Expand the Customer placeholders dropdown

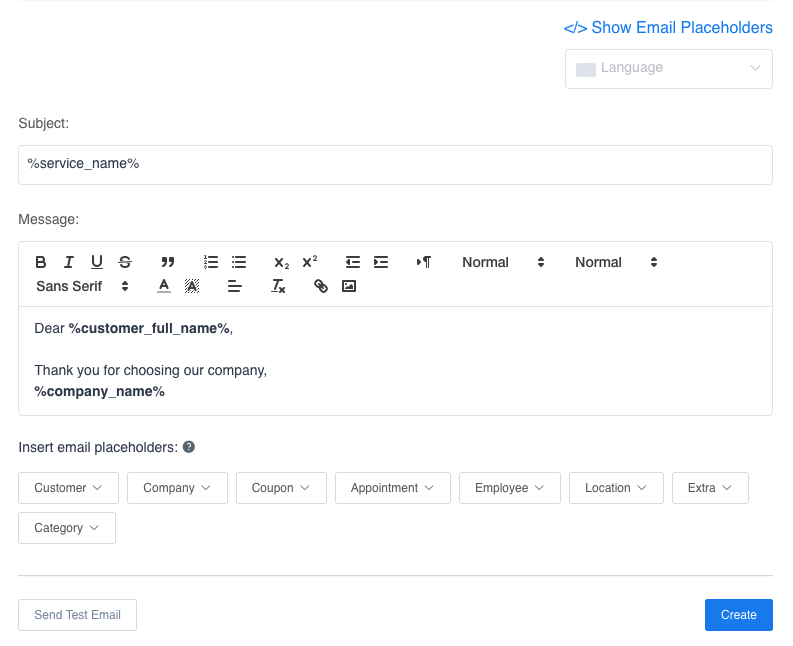(68, 488)
